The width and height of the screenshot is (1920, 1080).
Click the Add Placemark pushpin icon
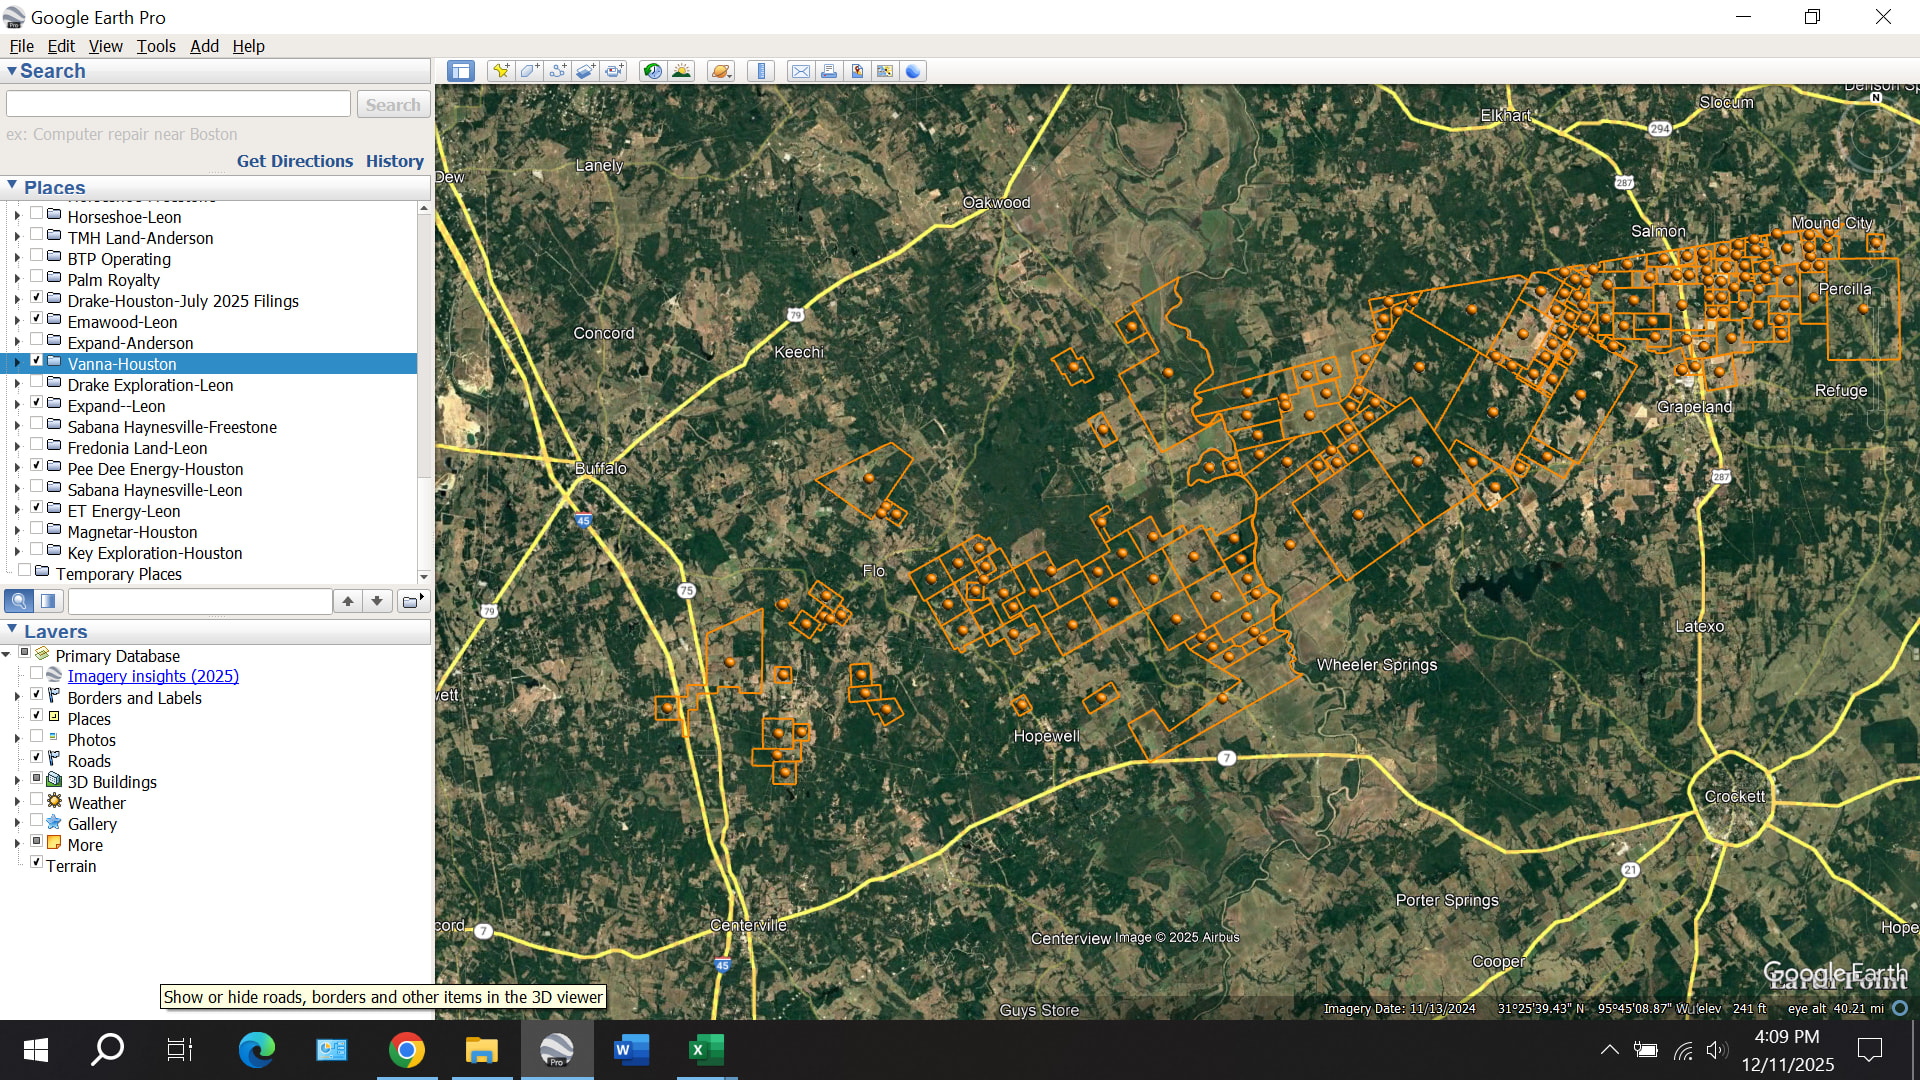(501, 71)
